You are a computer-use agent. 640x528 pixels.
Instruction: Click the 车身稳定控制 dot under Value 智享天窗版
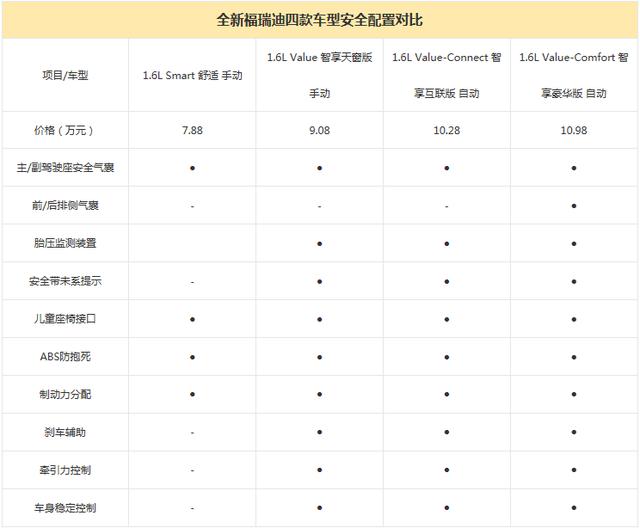(319, 508)
